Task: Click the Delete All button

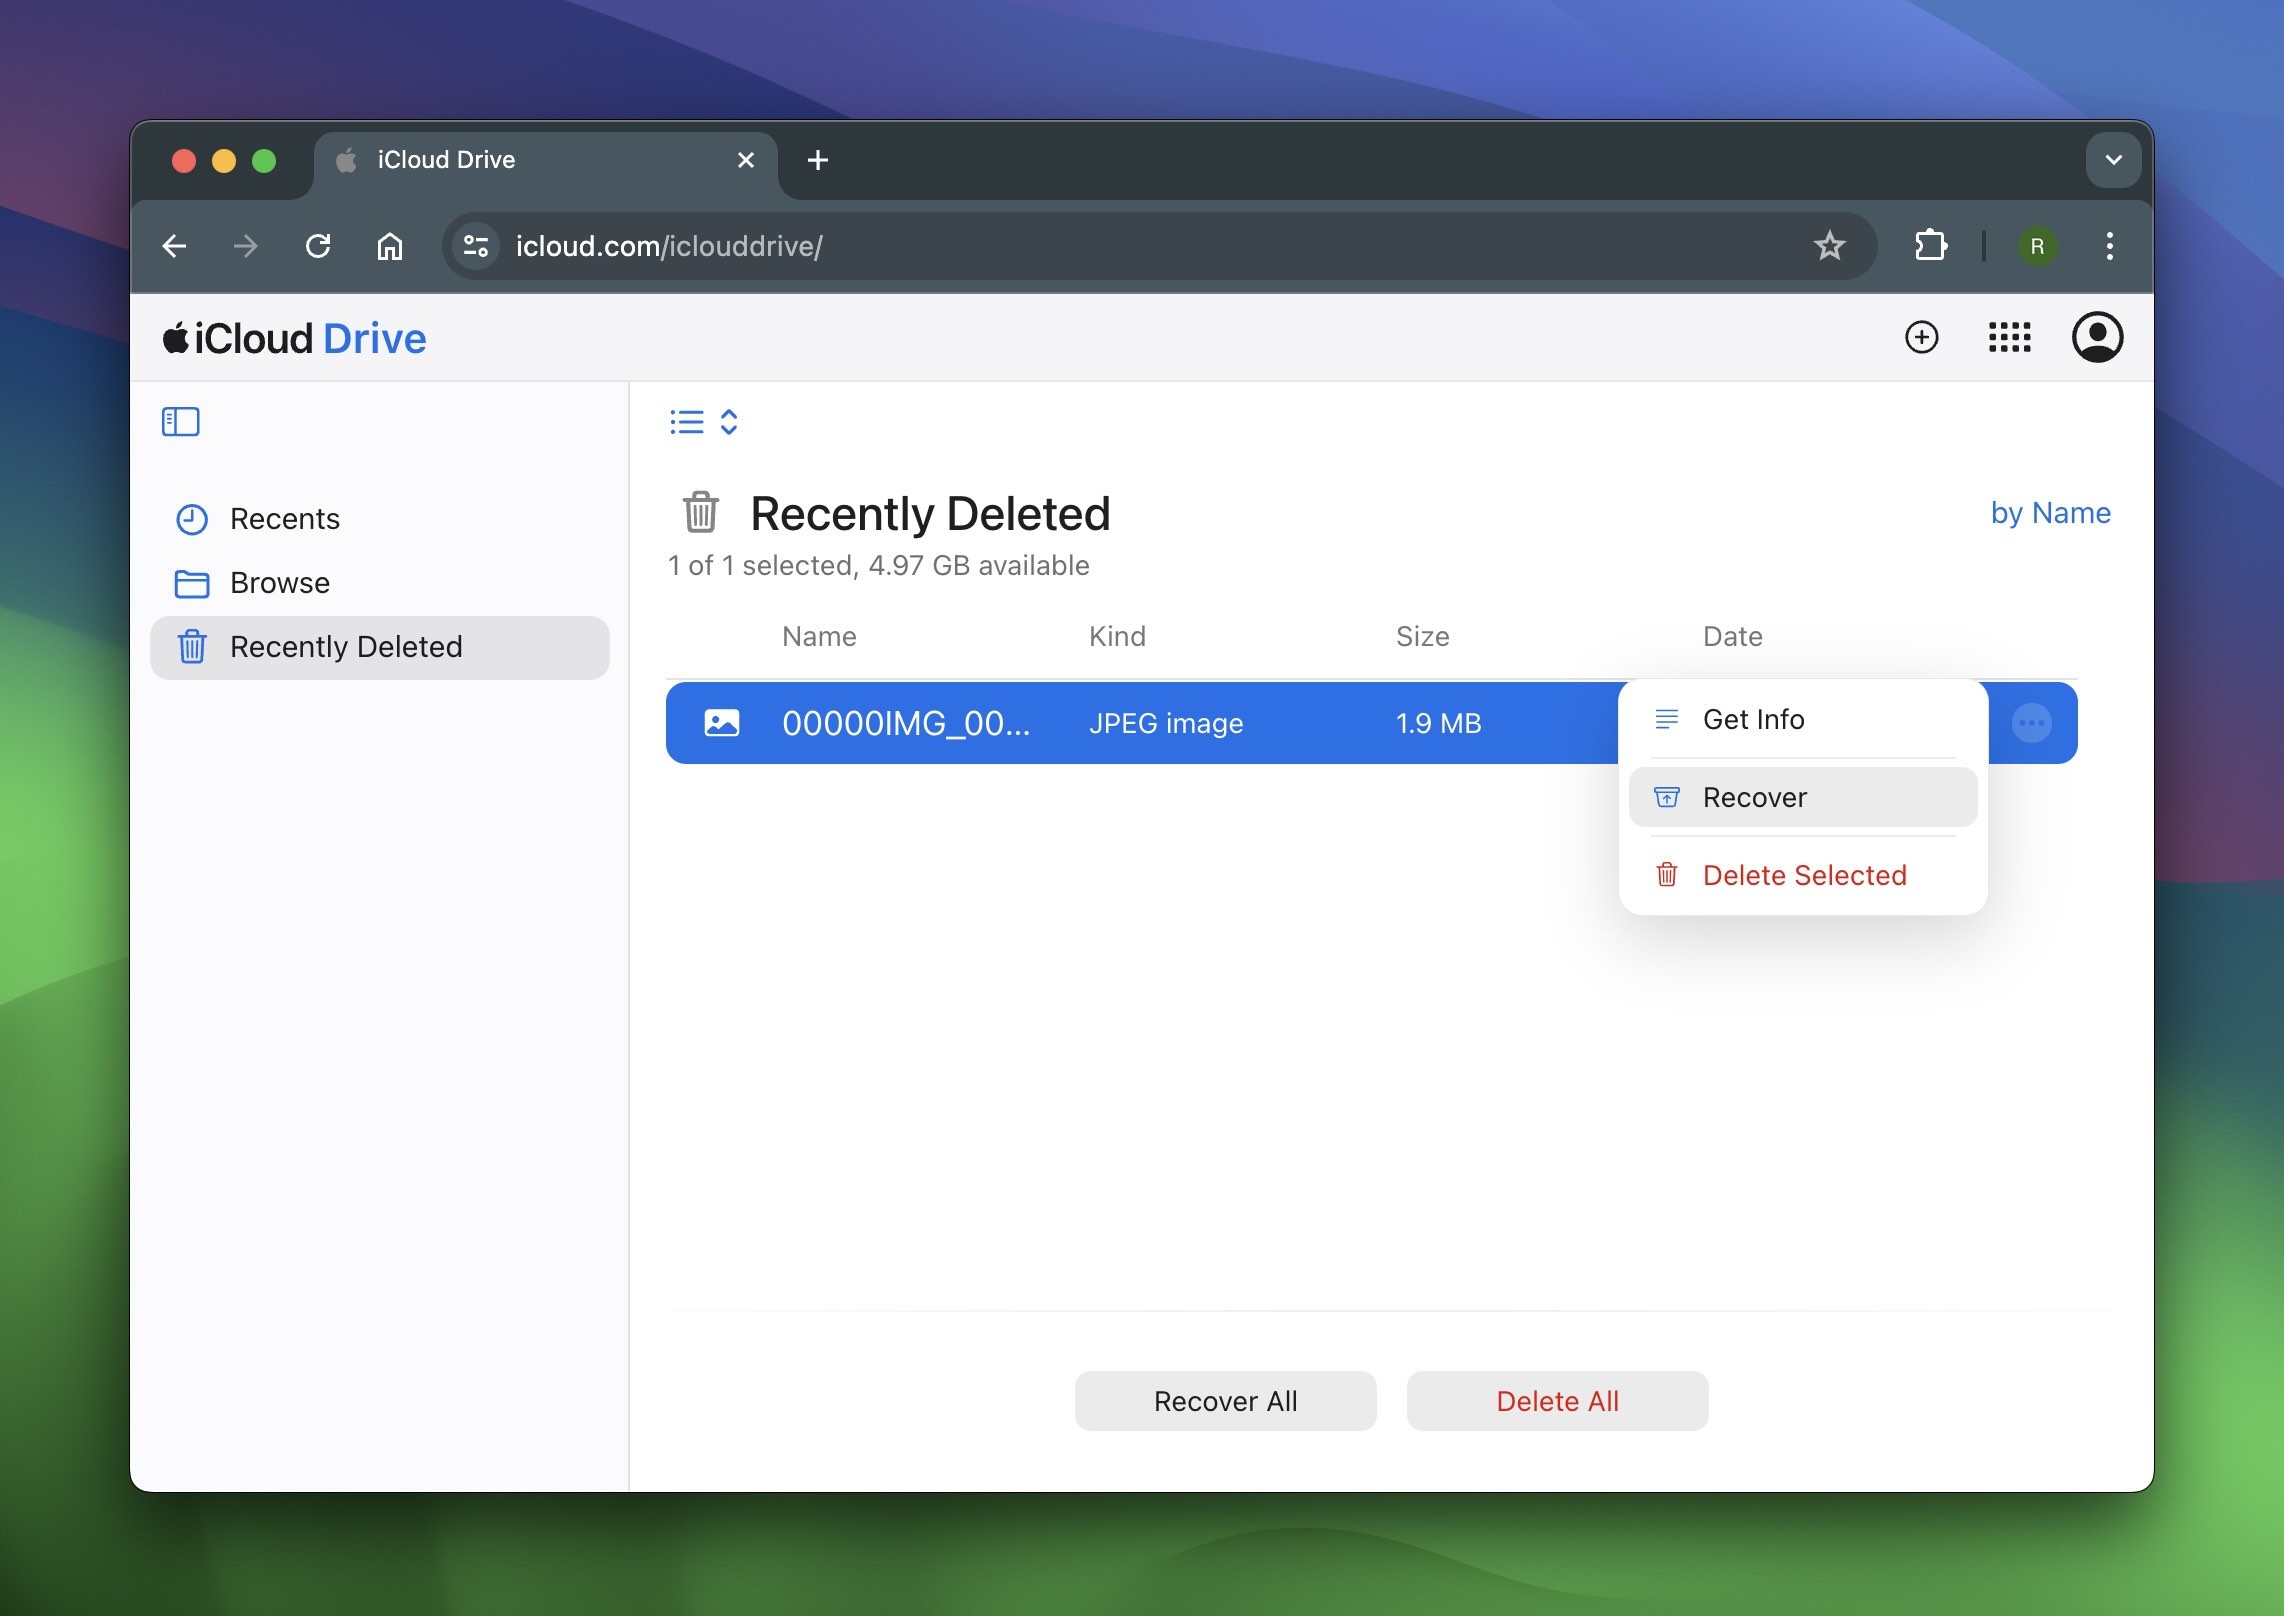Action: coord(1556,1399)
